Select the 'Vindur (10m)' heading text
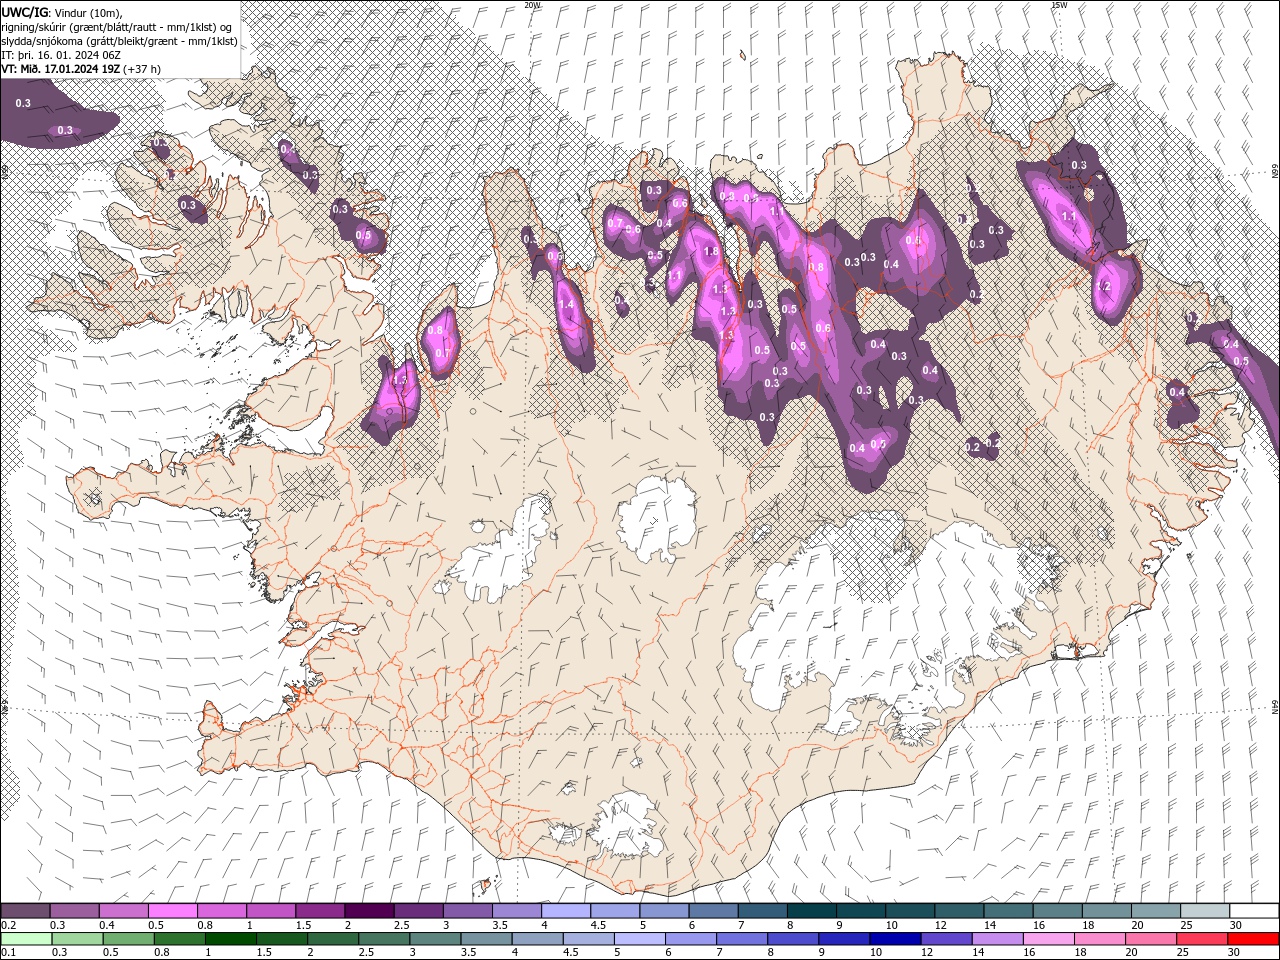 [88, 12]
